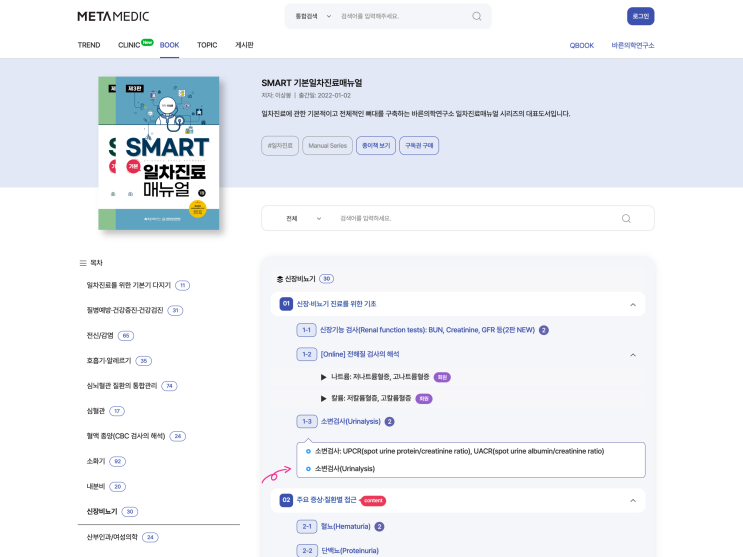Collapse chapter 01 with its chevron
Image resolution: width=743 pixels, height=557 pixels.
(x=633, y=304)
